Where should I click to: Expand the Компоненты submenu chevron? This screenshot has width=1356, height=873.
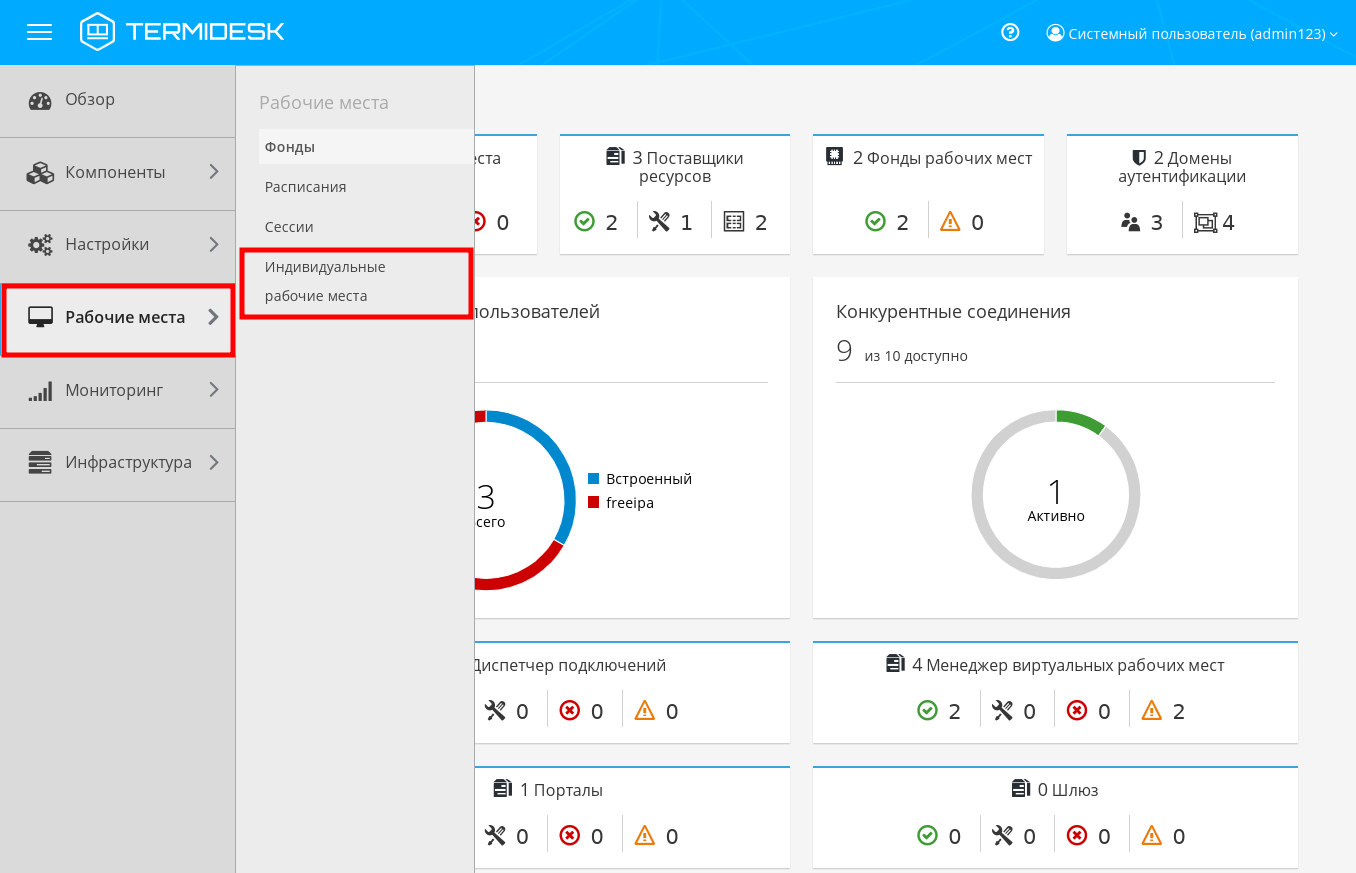(x=213, y=172)
